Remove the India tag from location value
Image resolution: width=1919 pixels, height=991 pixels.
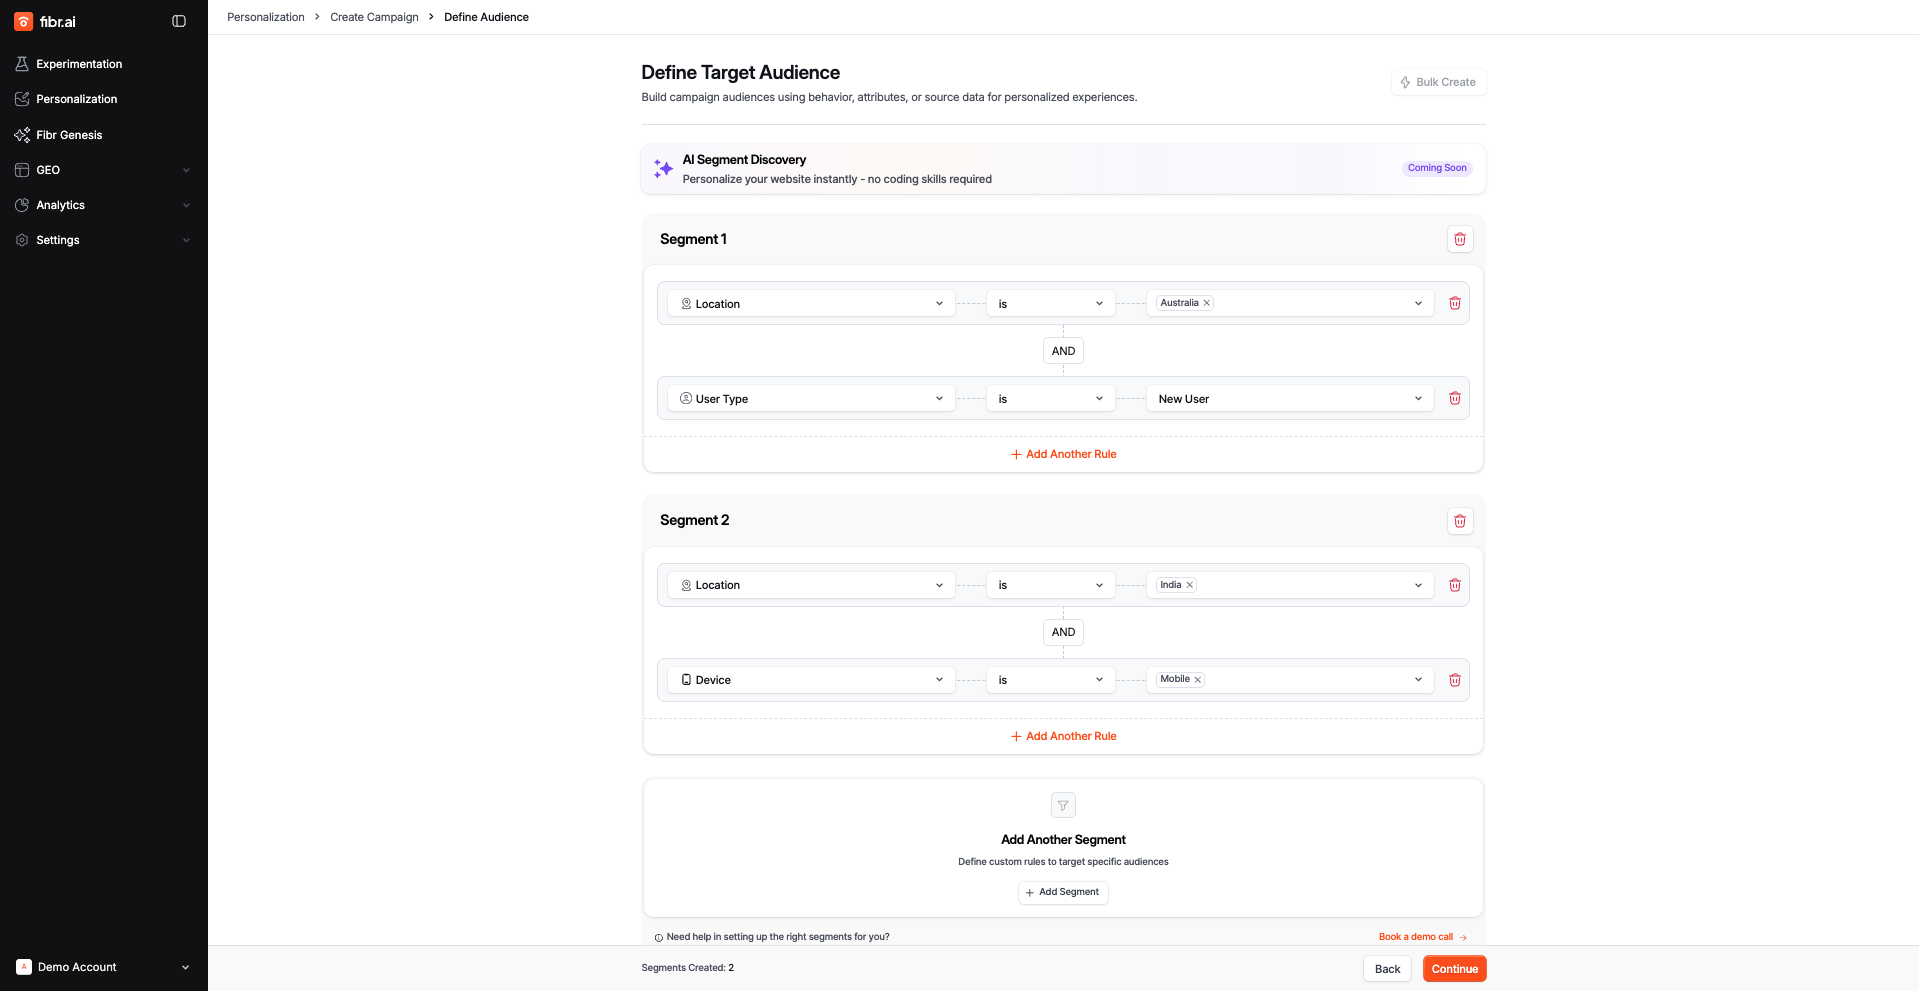[1190, 585]
